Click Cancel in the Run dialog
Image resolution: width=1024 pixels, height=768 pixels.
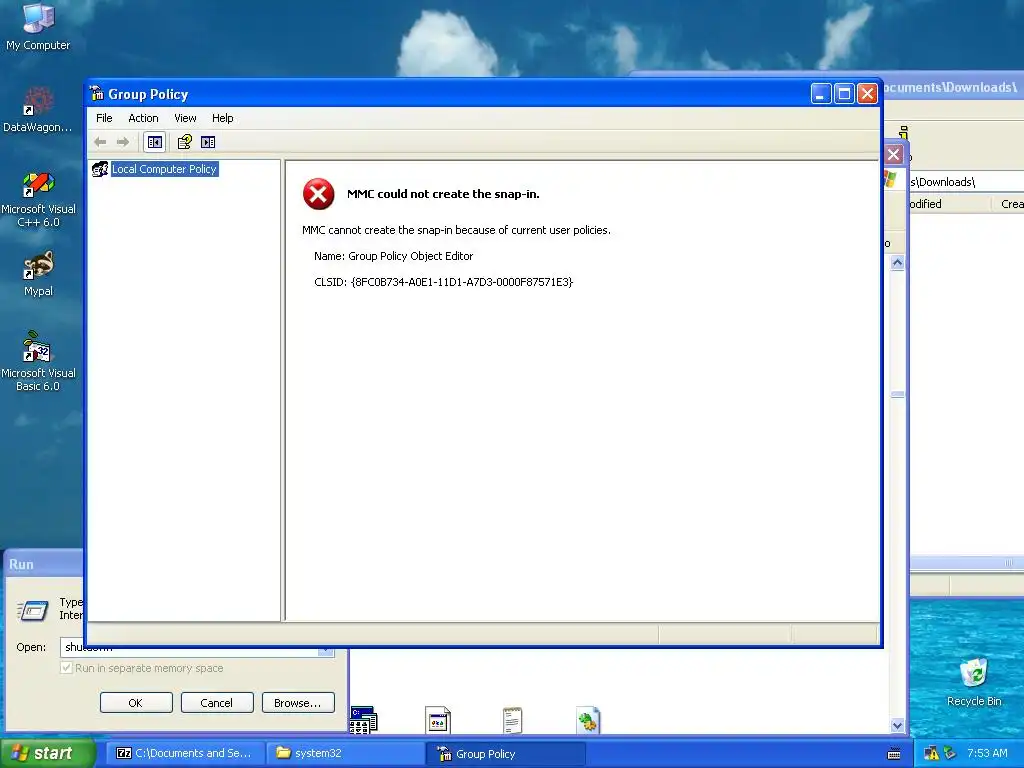click(217, 703)
